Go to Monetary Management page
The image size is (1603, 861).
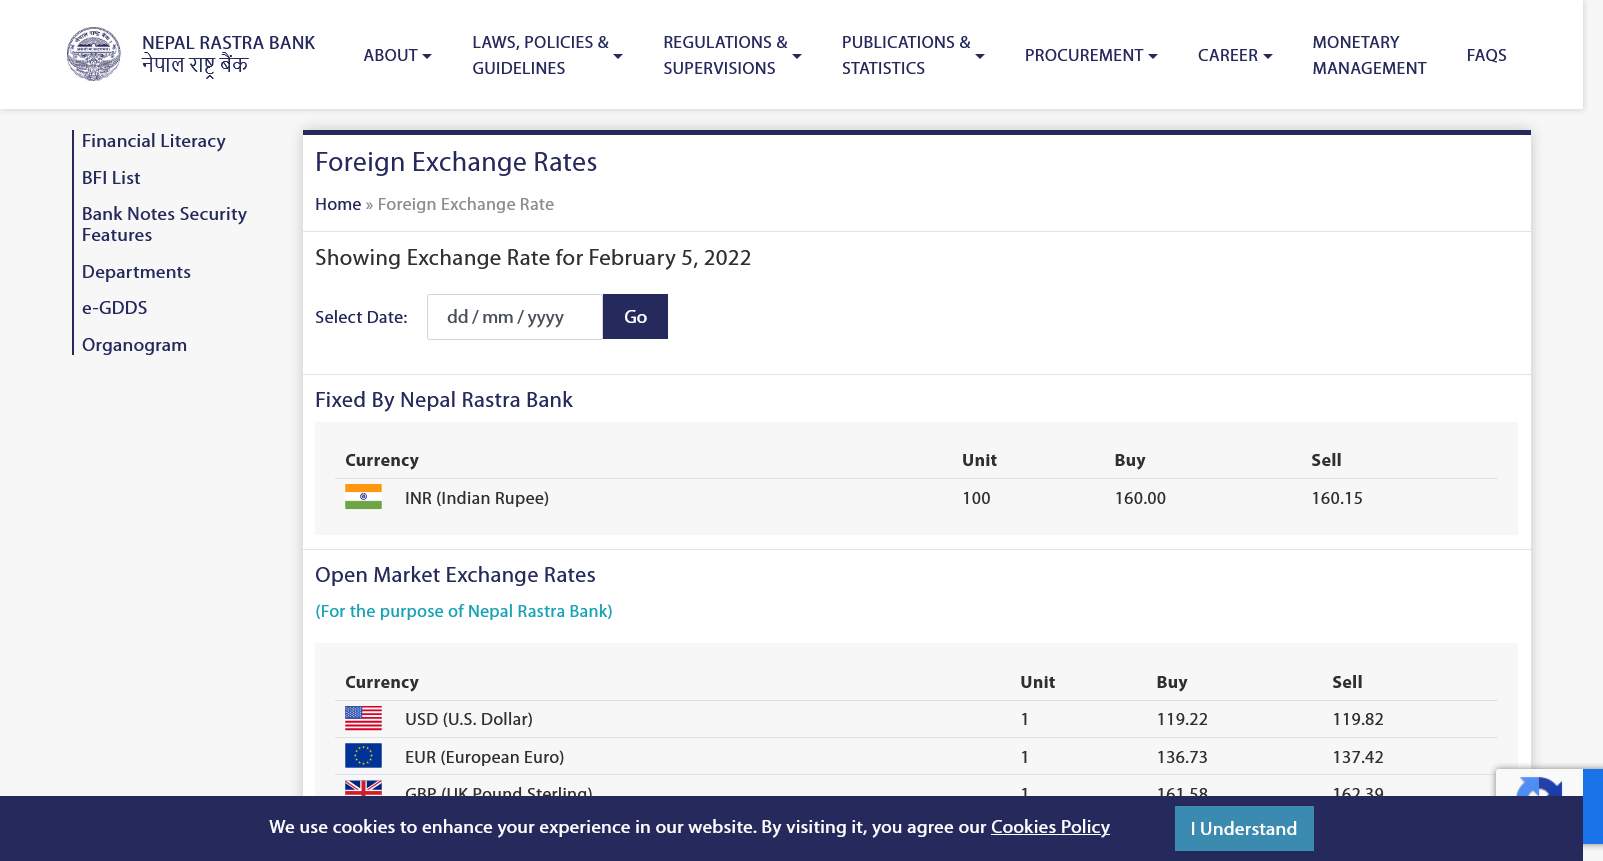(x=1368, y=55)
